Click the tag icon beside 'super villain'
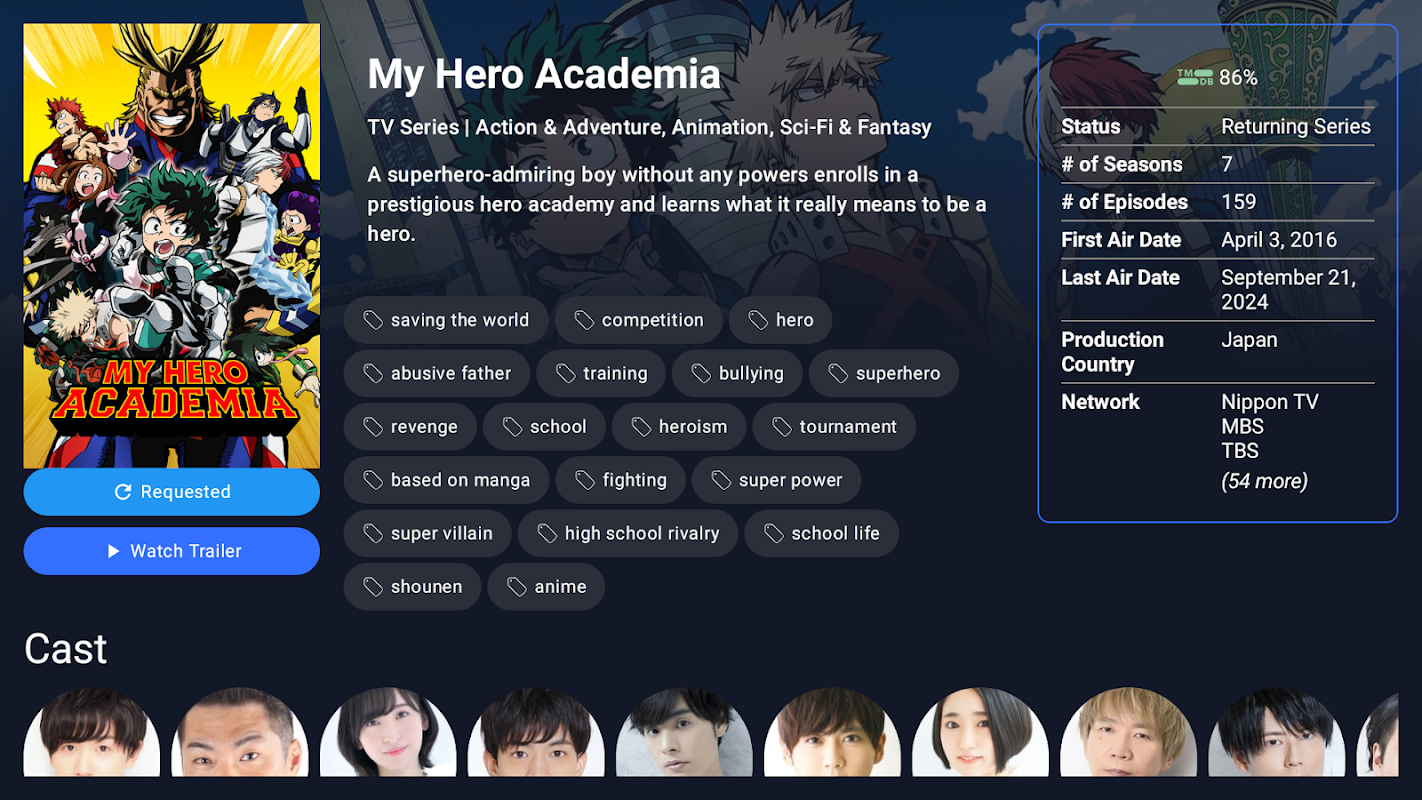The image size is (1422, 800). tap(373, 533)
